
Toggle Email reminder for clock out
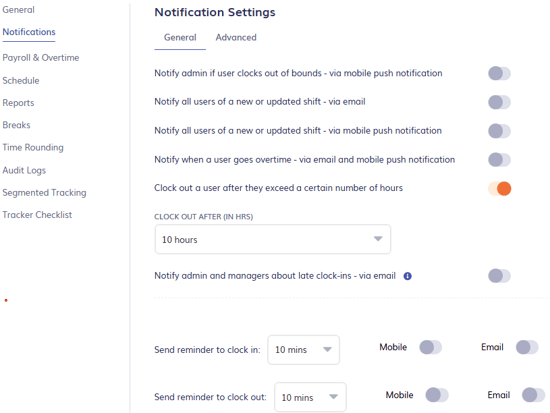pyautogui.click(x=533, y=395)
